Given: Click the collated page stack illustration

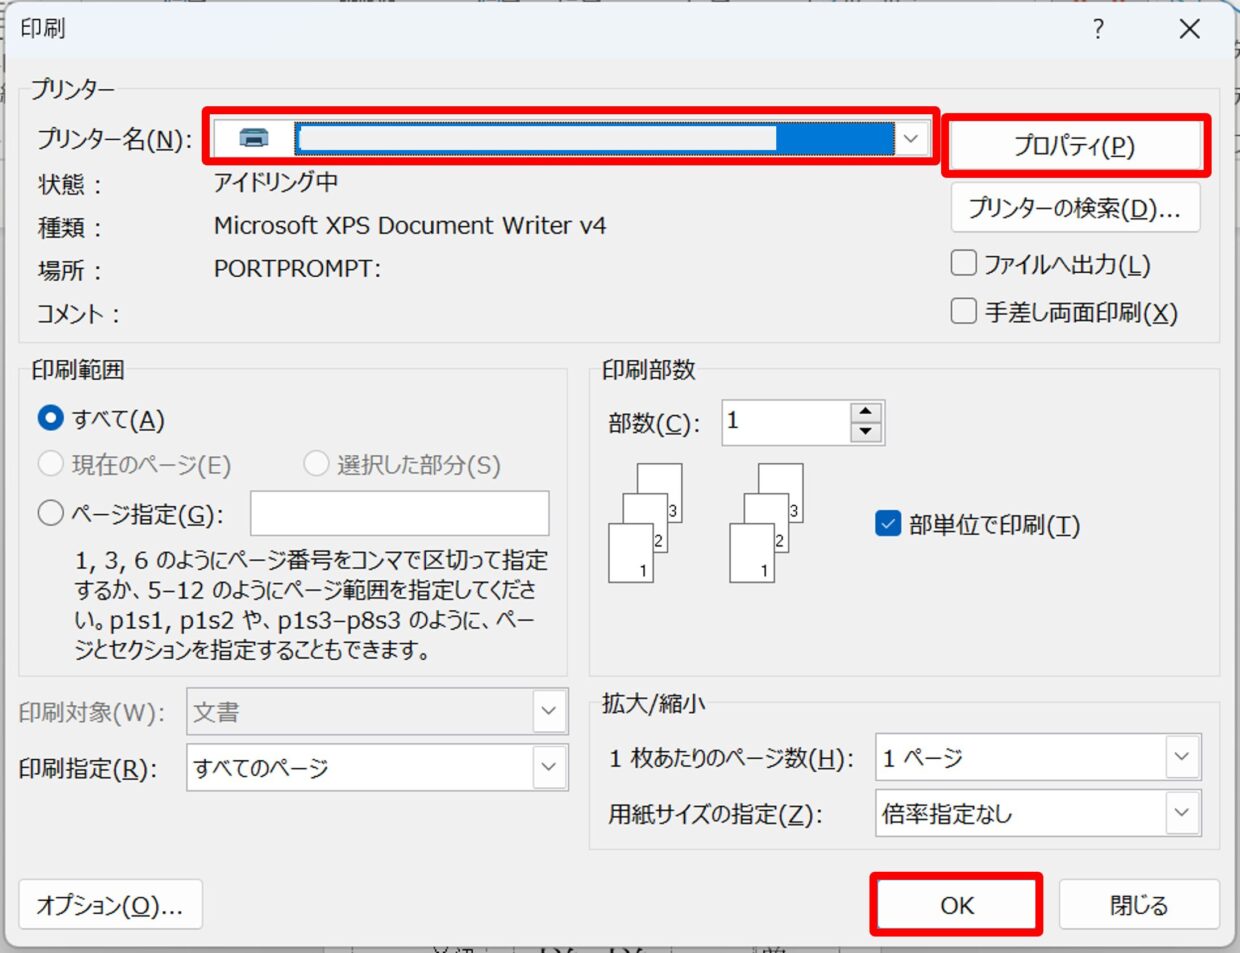Looking at the screenshot, I should (645, 523).
